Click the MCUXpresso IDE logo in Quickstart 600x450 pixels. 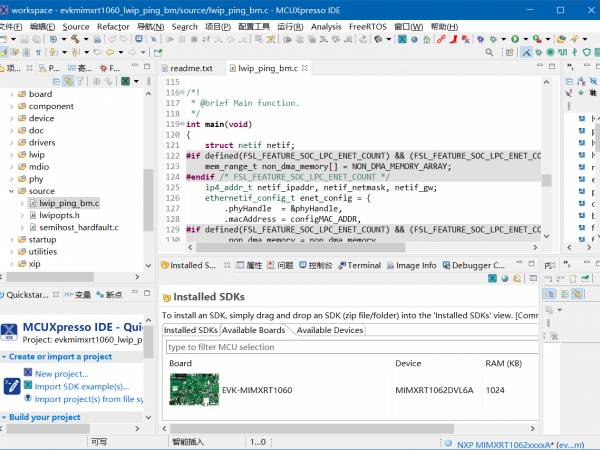(x=9, y=333)
